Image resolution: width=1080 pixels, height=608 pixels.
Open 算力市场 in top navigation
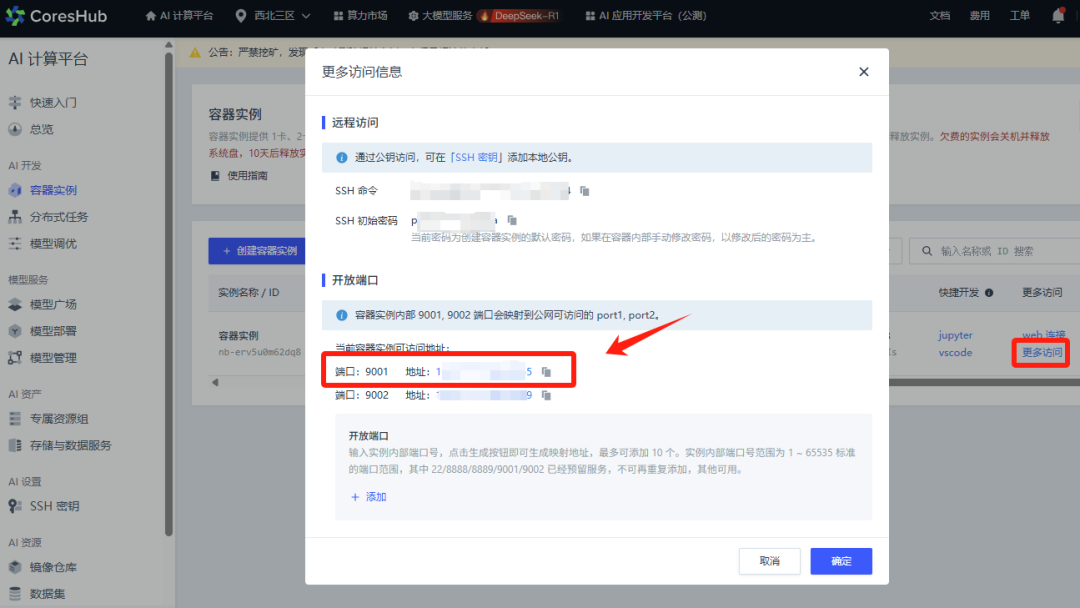(x=360, y=15)
